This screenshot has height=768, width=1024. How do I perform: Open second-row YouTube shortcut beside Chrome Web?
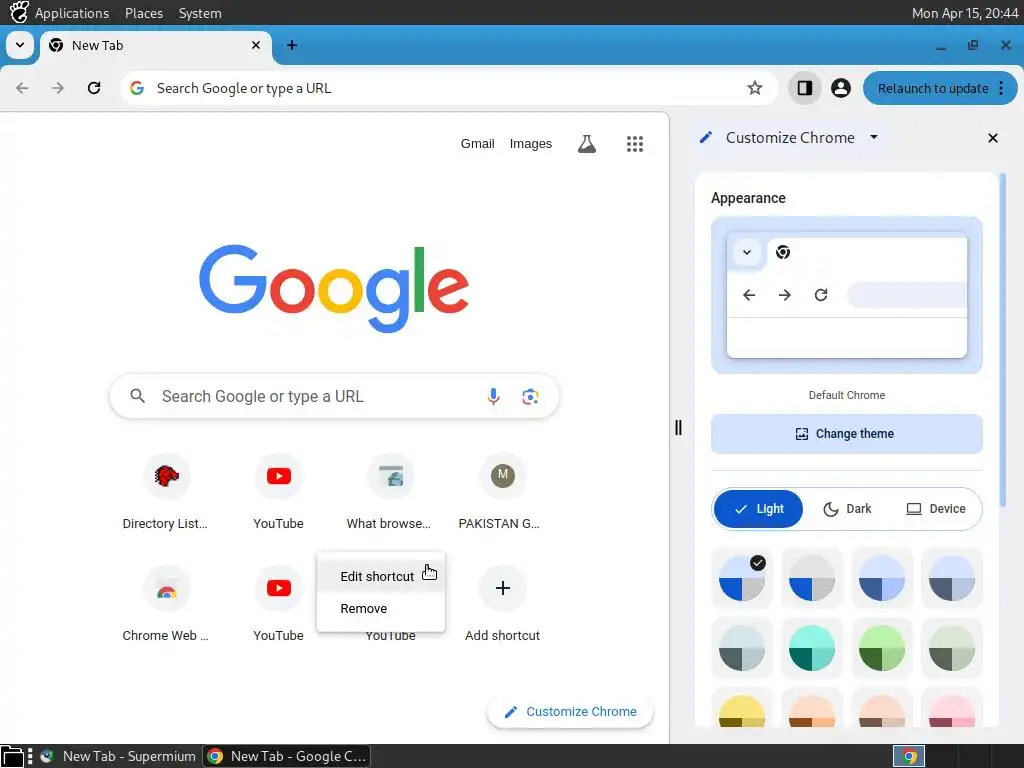[278, 605]
